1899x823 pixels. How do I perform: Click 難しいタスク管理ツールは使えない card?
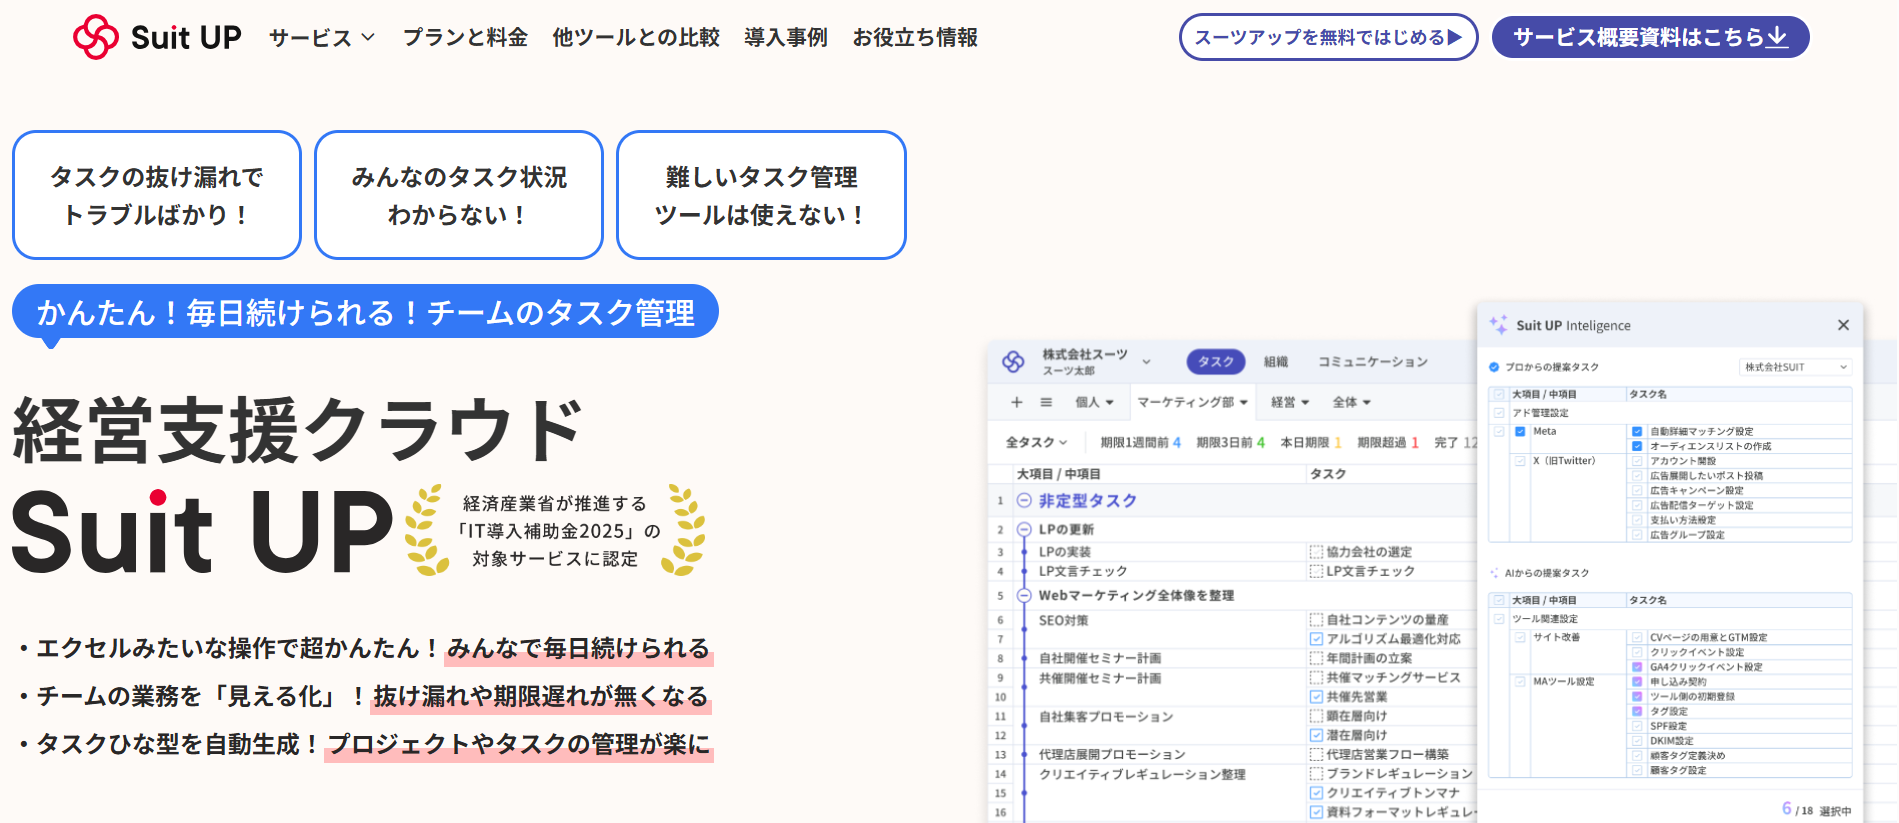pyautogui.click(x=761, y=195)
